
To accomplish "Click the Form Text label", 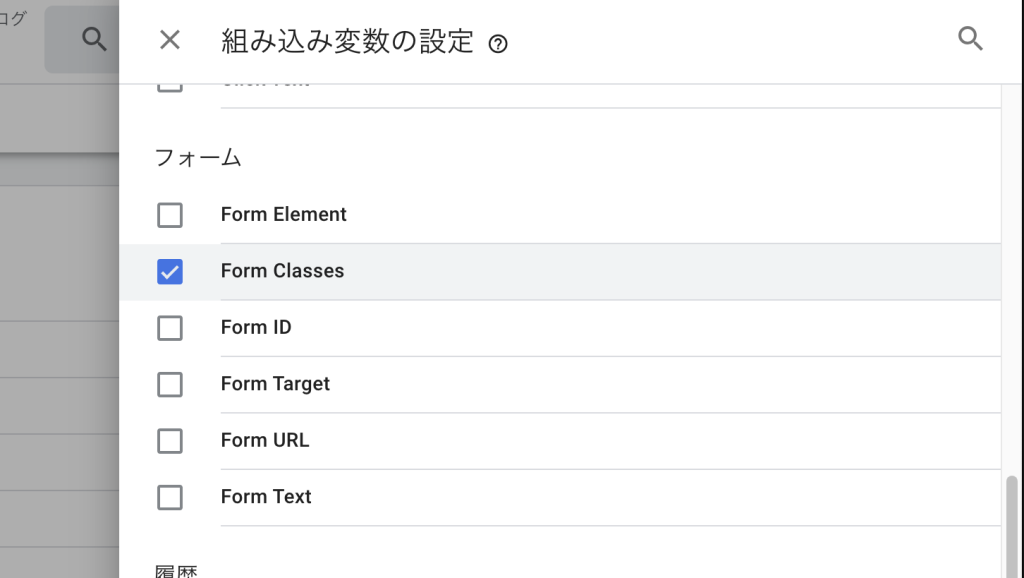I will tap(266, 496).
